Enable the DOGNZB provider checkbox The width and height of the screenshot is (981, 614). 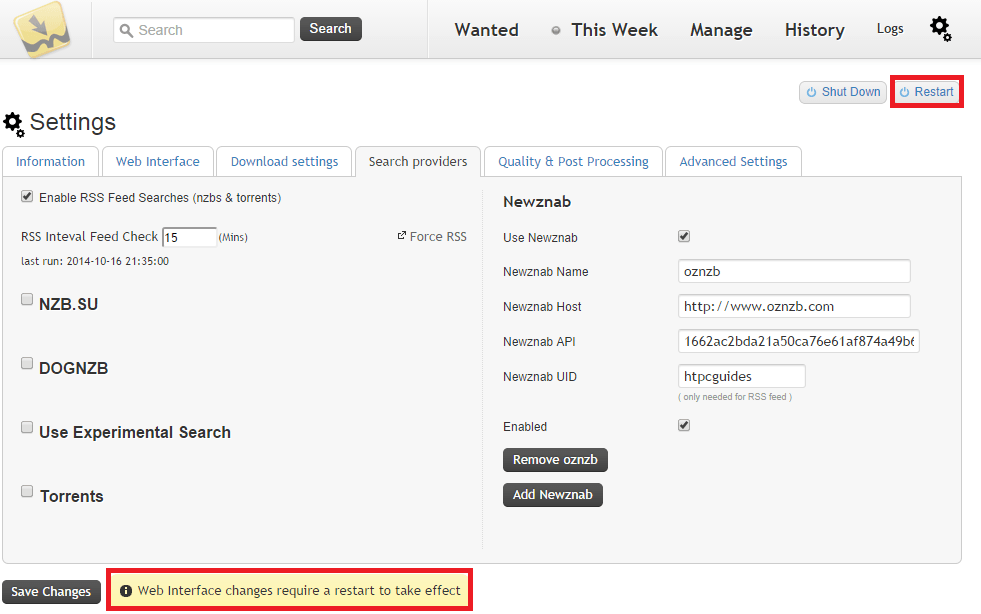(27, 364)
